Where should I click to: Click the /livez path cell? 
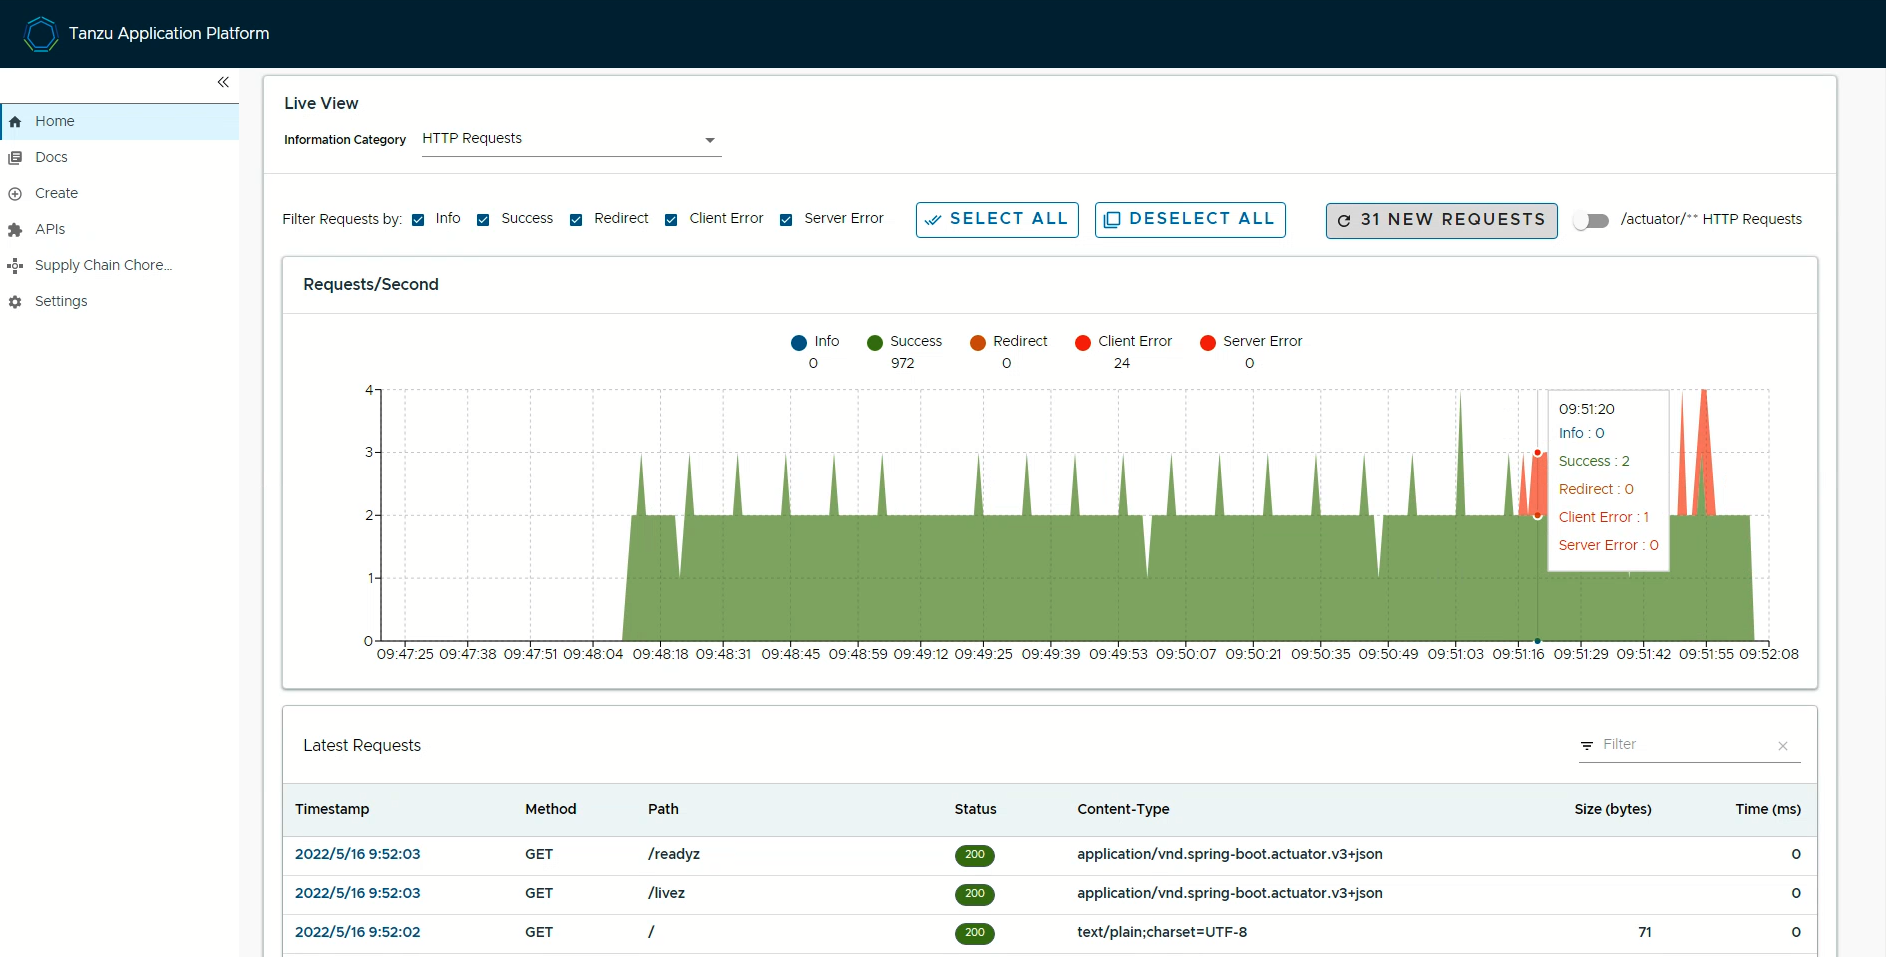pos(666,893)
